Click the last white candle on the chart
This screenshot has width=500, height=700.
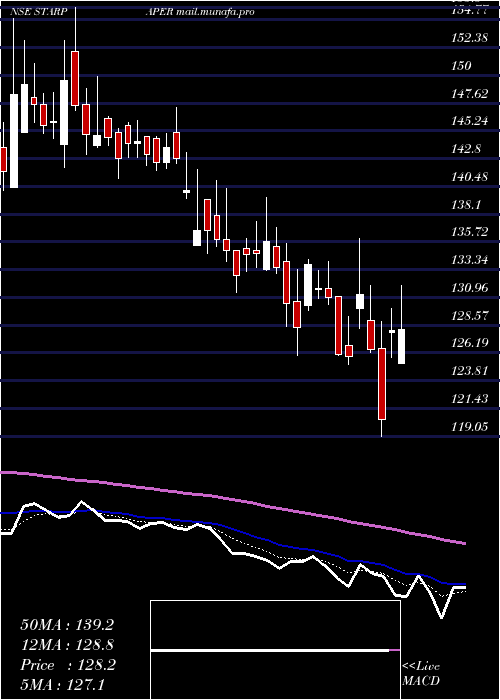tap(401, 346)
